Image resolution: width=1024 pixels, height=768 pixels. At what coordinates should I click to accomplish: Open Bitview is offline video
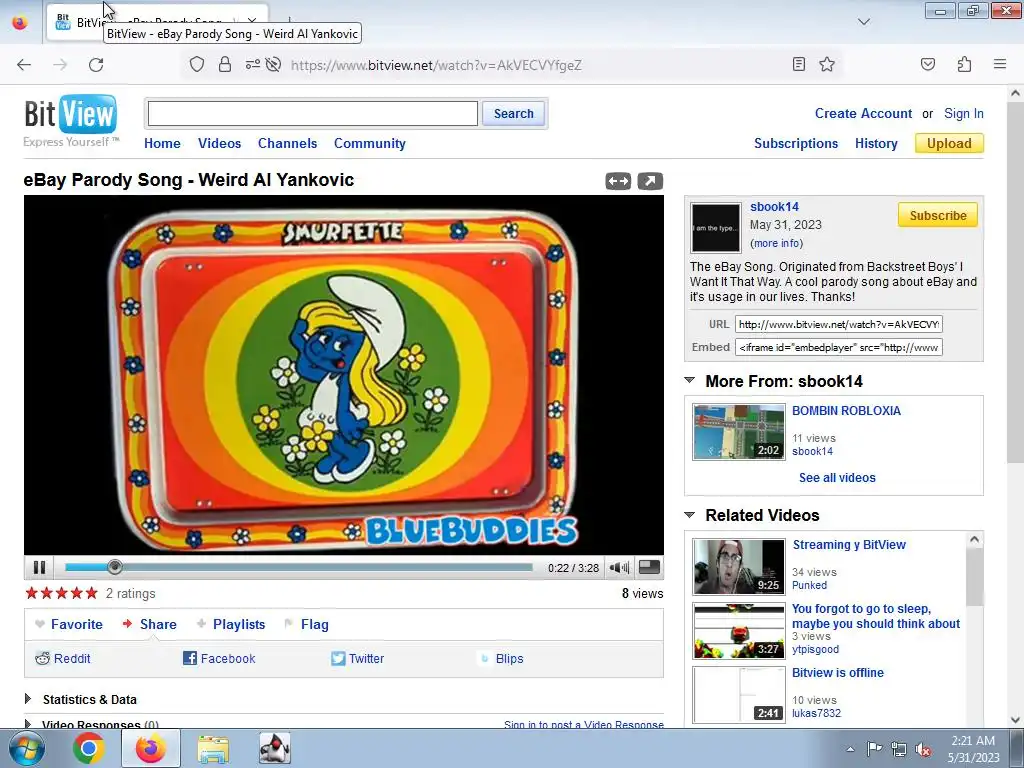click(837, 673)
